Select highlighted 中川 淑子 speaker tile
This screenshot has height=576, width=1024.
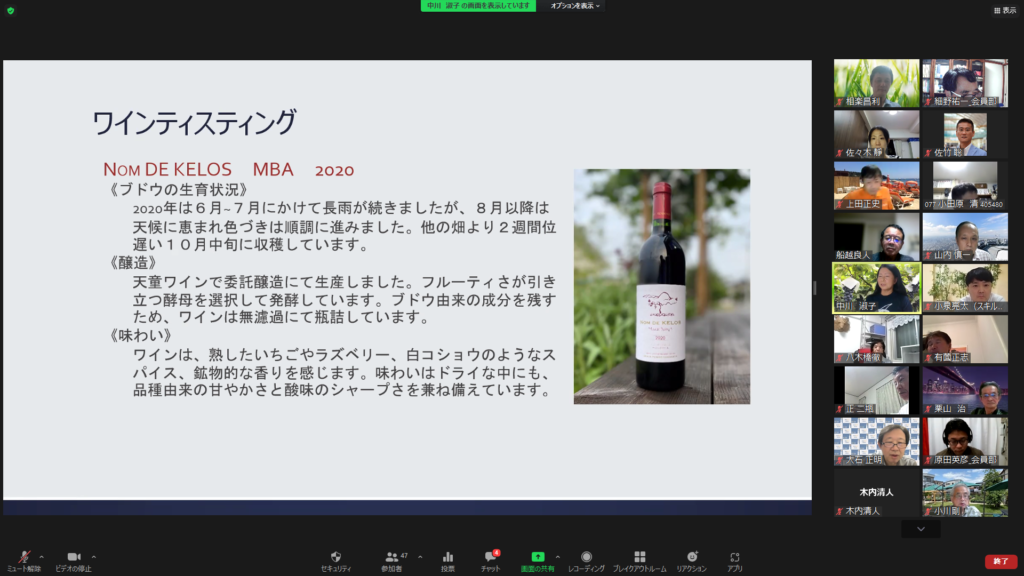pyautogui.click(x=876, y=288)
